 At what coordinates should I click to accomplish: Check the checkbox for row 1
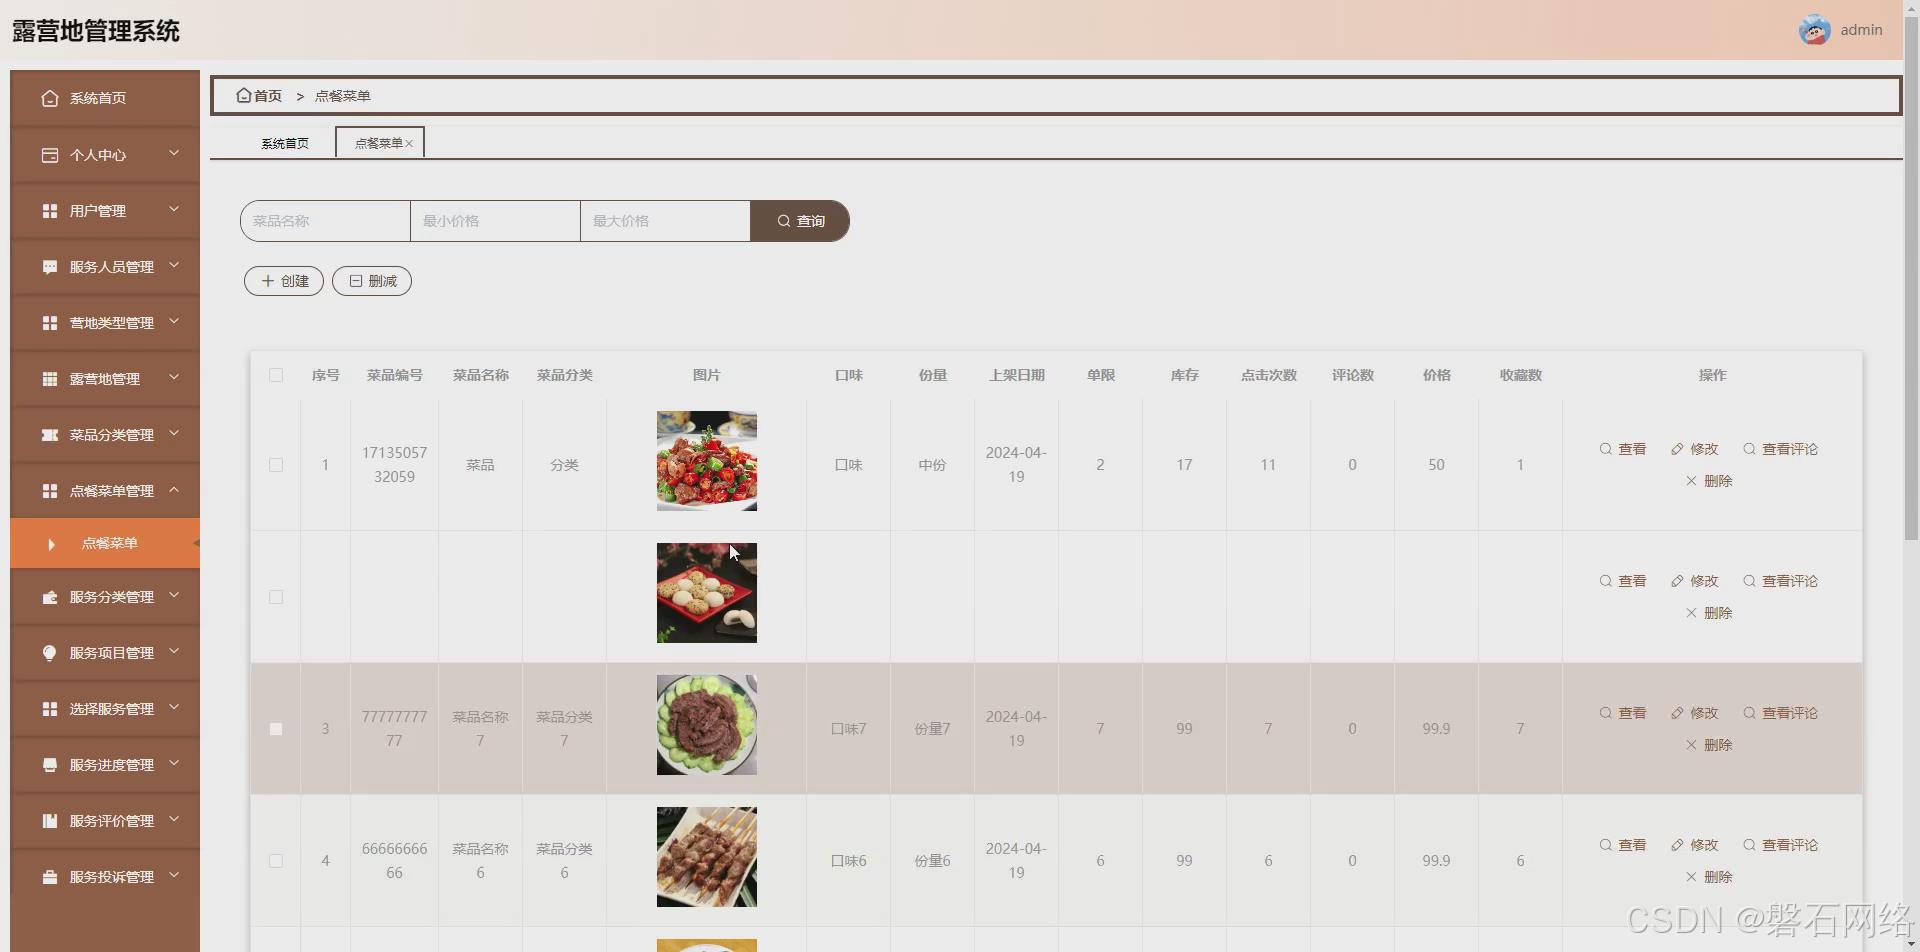[x=276, y=465]
